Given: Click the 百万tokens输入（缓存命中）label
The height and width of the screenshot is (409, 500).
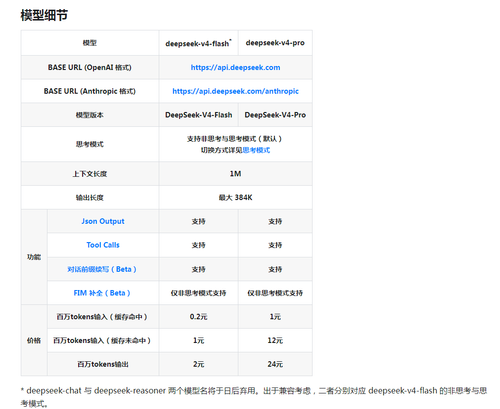Looking at the screenshot, I should click(x=102, y=317).
